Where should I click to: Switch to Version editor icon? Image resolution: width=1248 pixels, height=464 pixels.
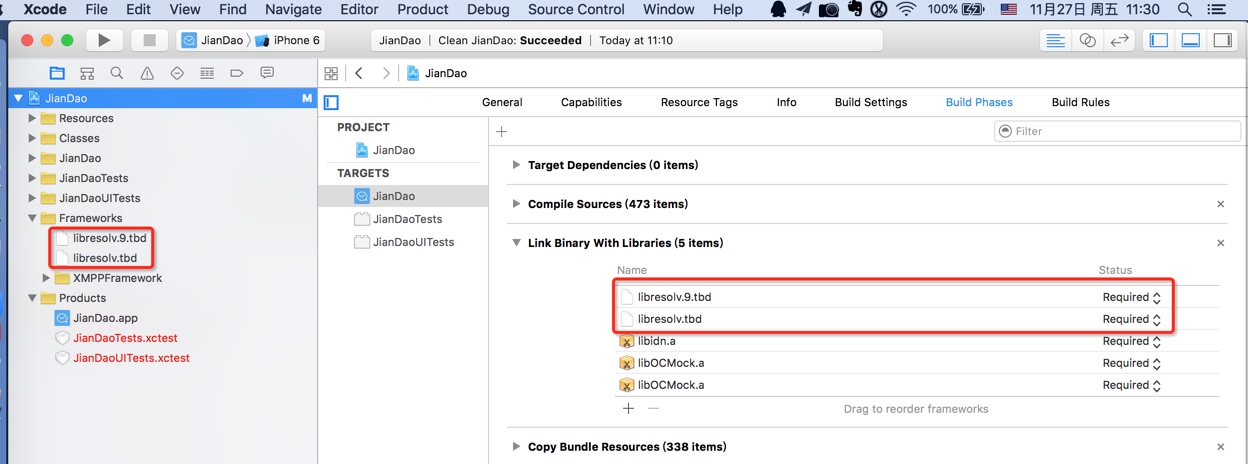coord(1120,40)
